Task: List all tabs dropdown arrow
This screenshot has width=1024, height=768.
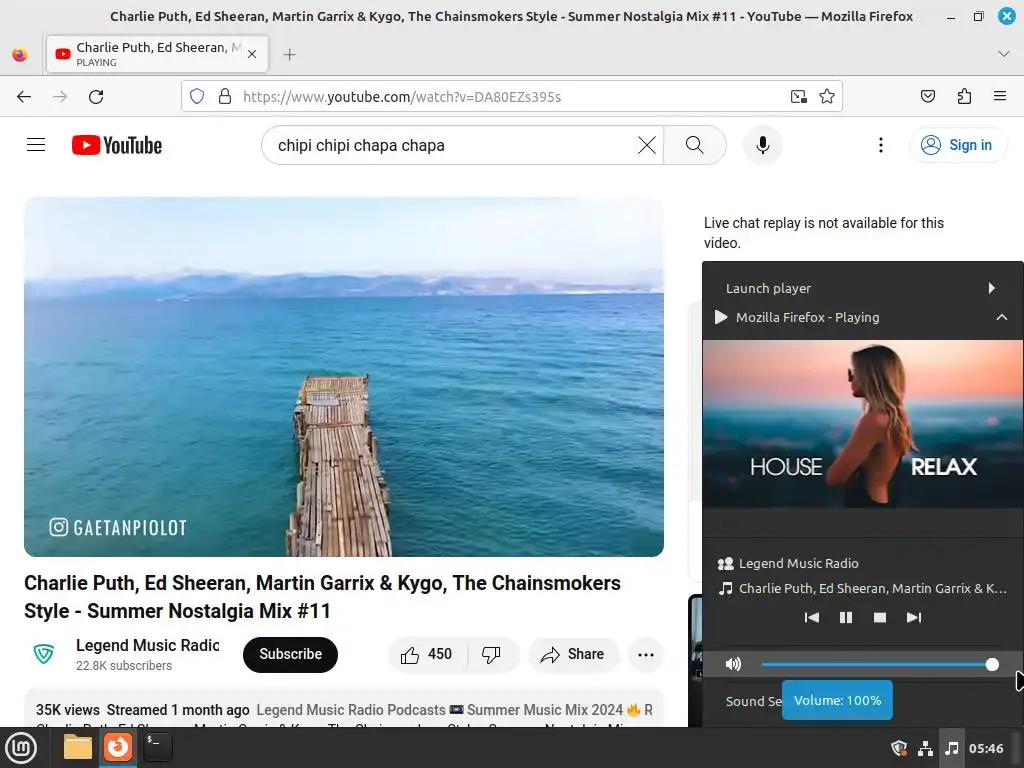Action: [x=1004, y=54]
